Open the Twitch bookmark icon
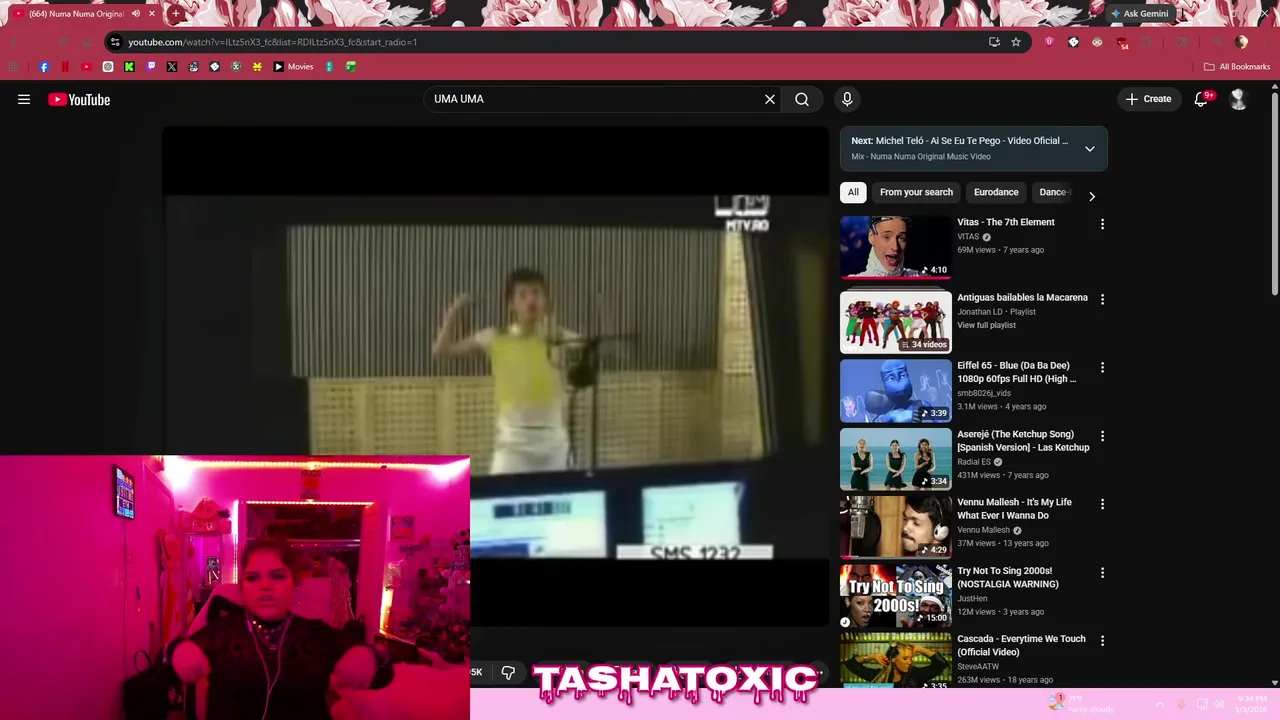 [x=151, y=67]
